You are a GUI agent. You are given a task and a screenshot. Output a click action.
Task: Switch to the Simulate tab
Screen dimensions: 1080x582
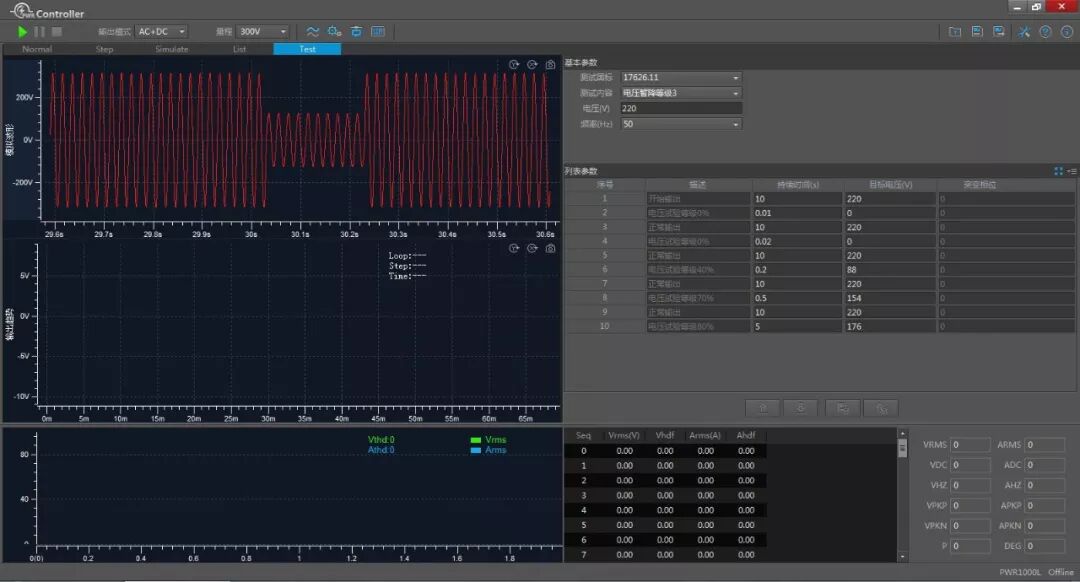[172, 49]
